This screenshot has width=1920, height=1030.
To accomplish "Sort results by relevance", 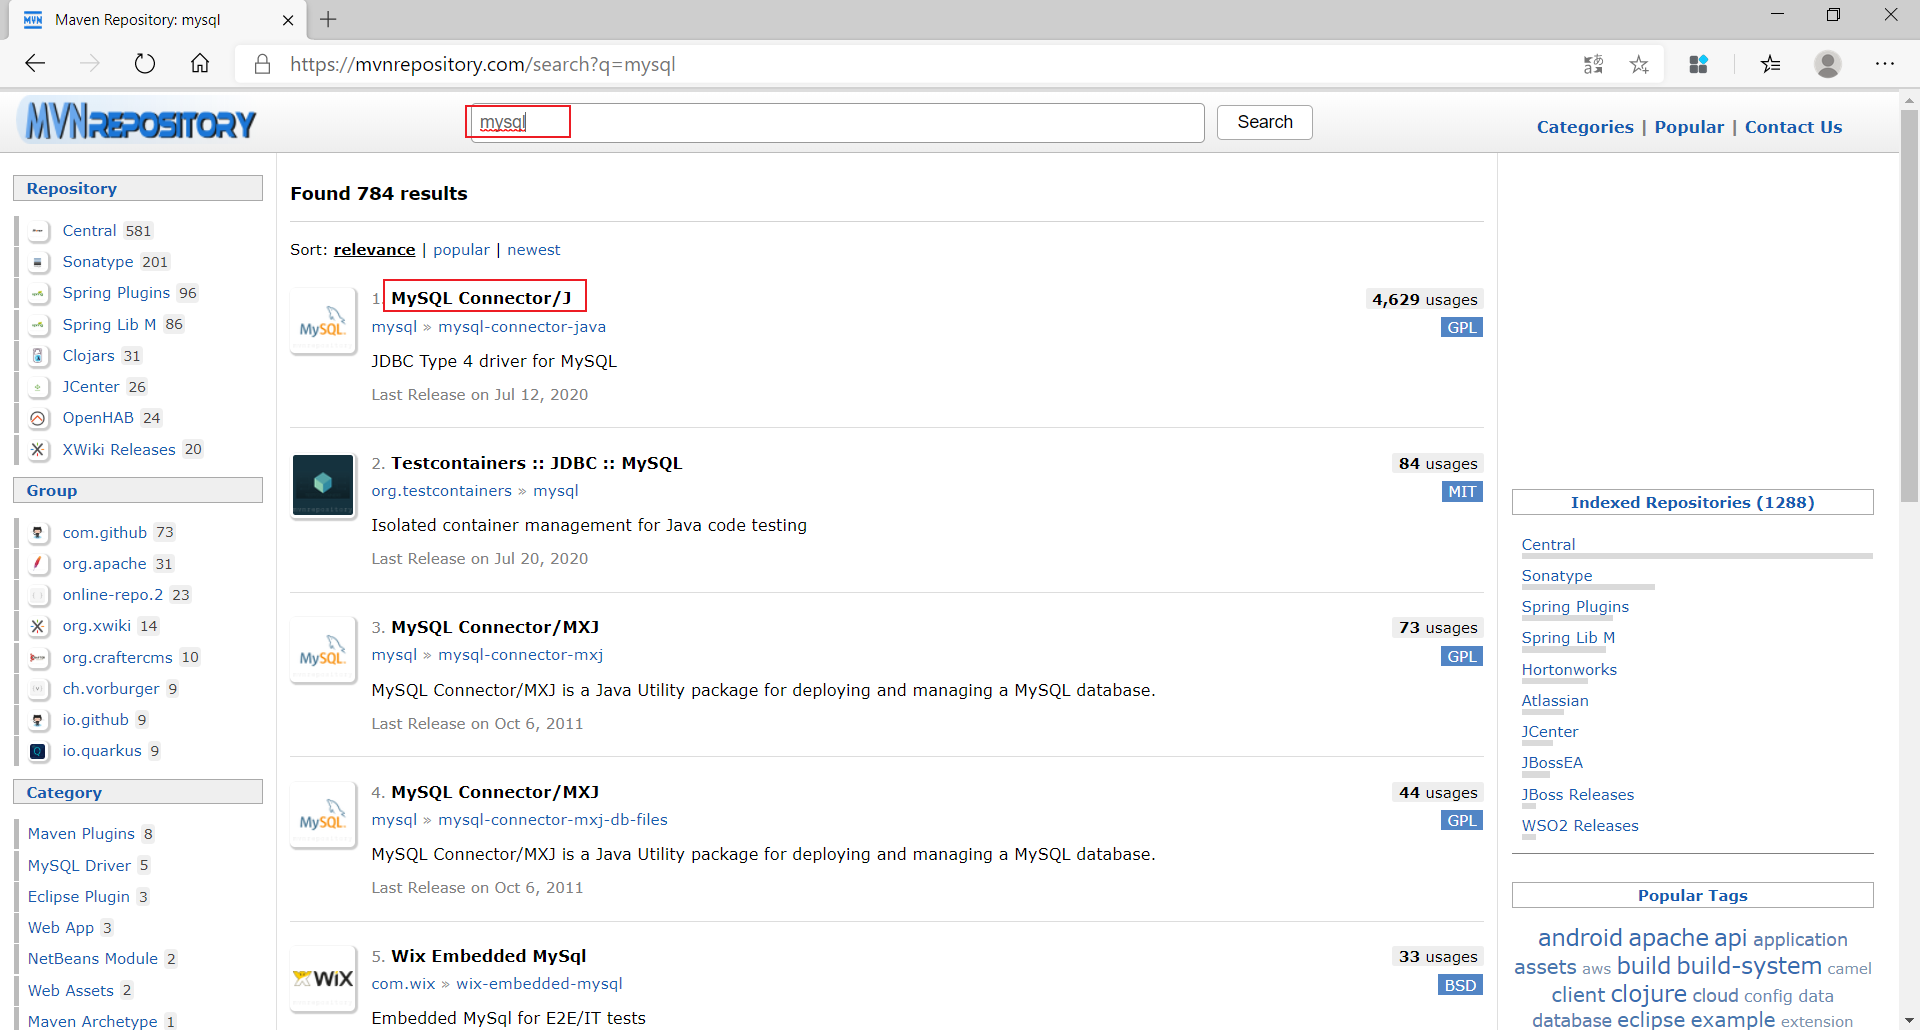I will coord(374,250).
